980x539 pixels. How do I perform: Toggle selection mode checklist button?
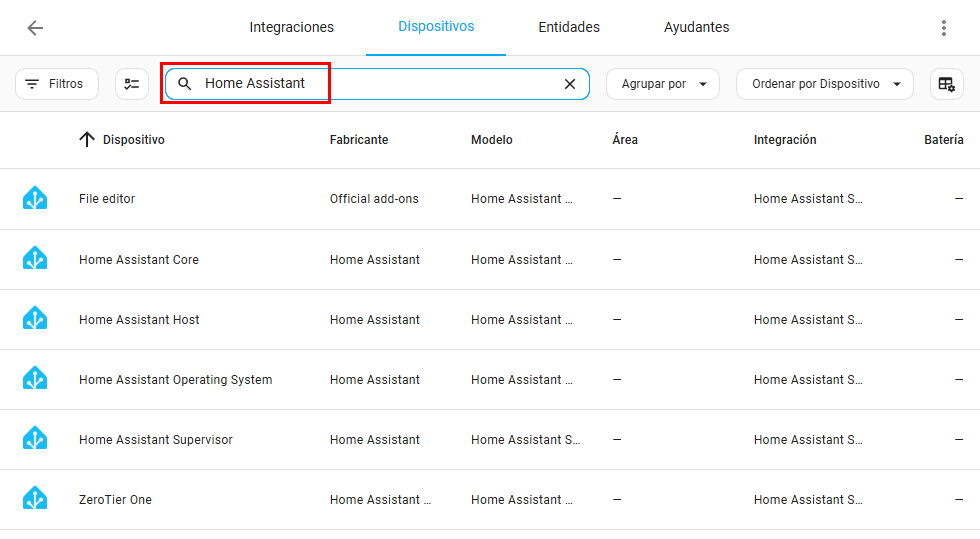pos(132,84)
